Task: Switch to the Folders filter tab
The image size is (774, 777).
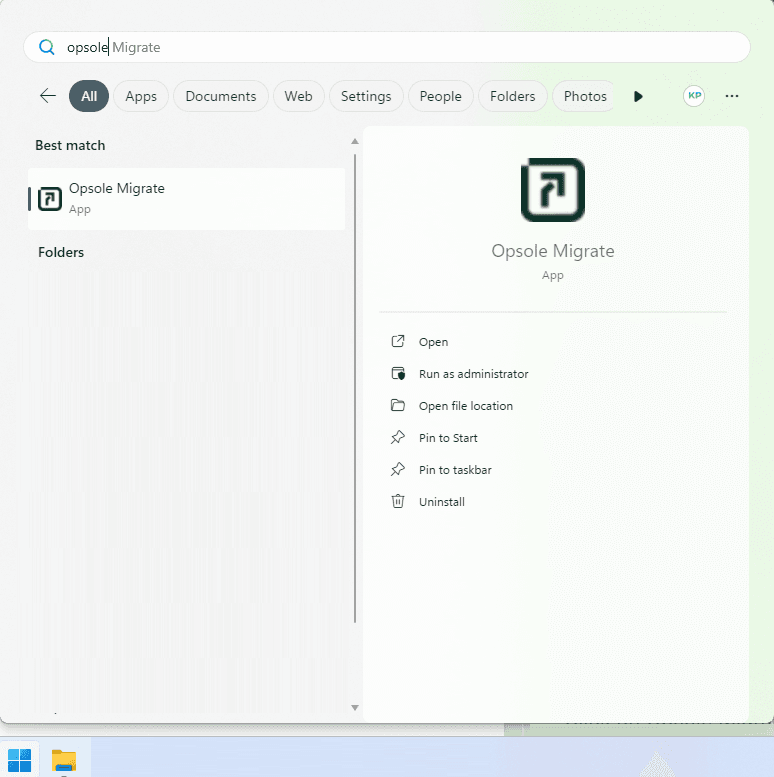Action: [512, 96]
